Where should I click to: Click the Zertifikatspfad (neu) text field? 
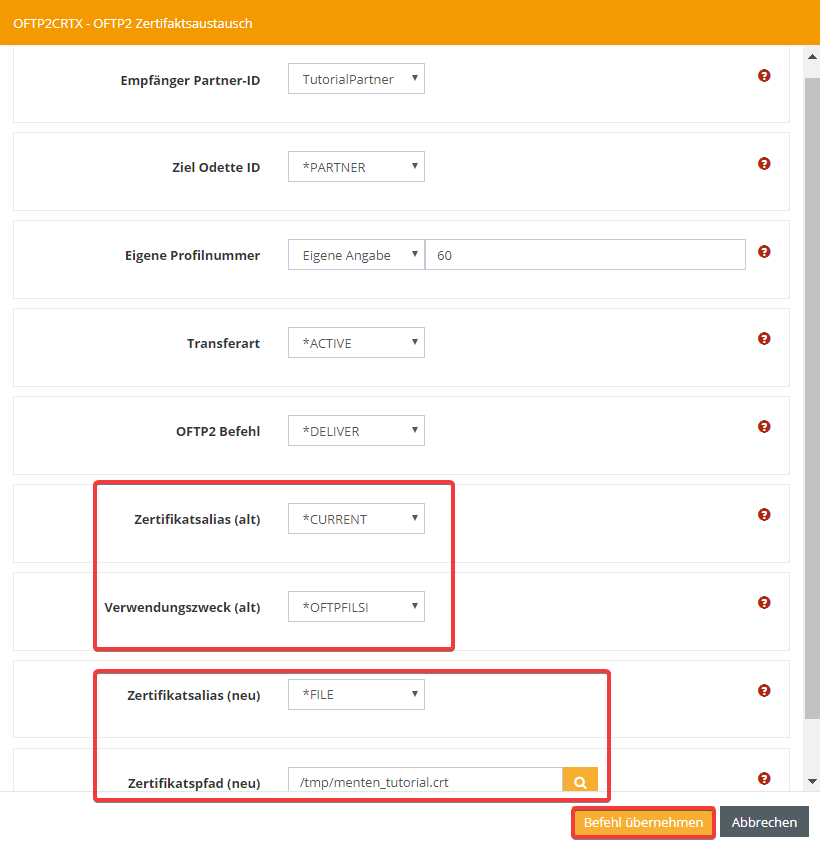425,782
